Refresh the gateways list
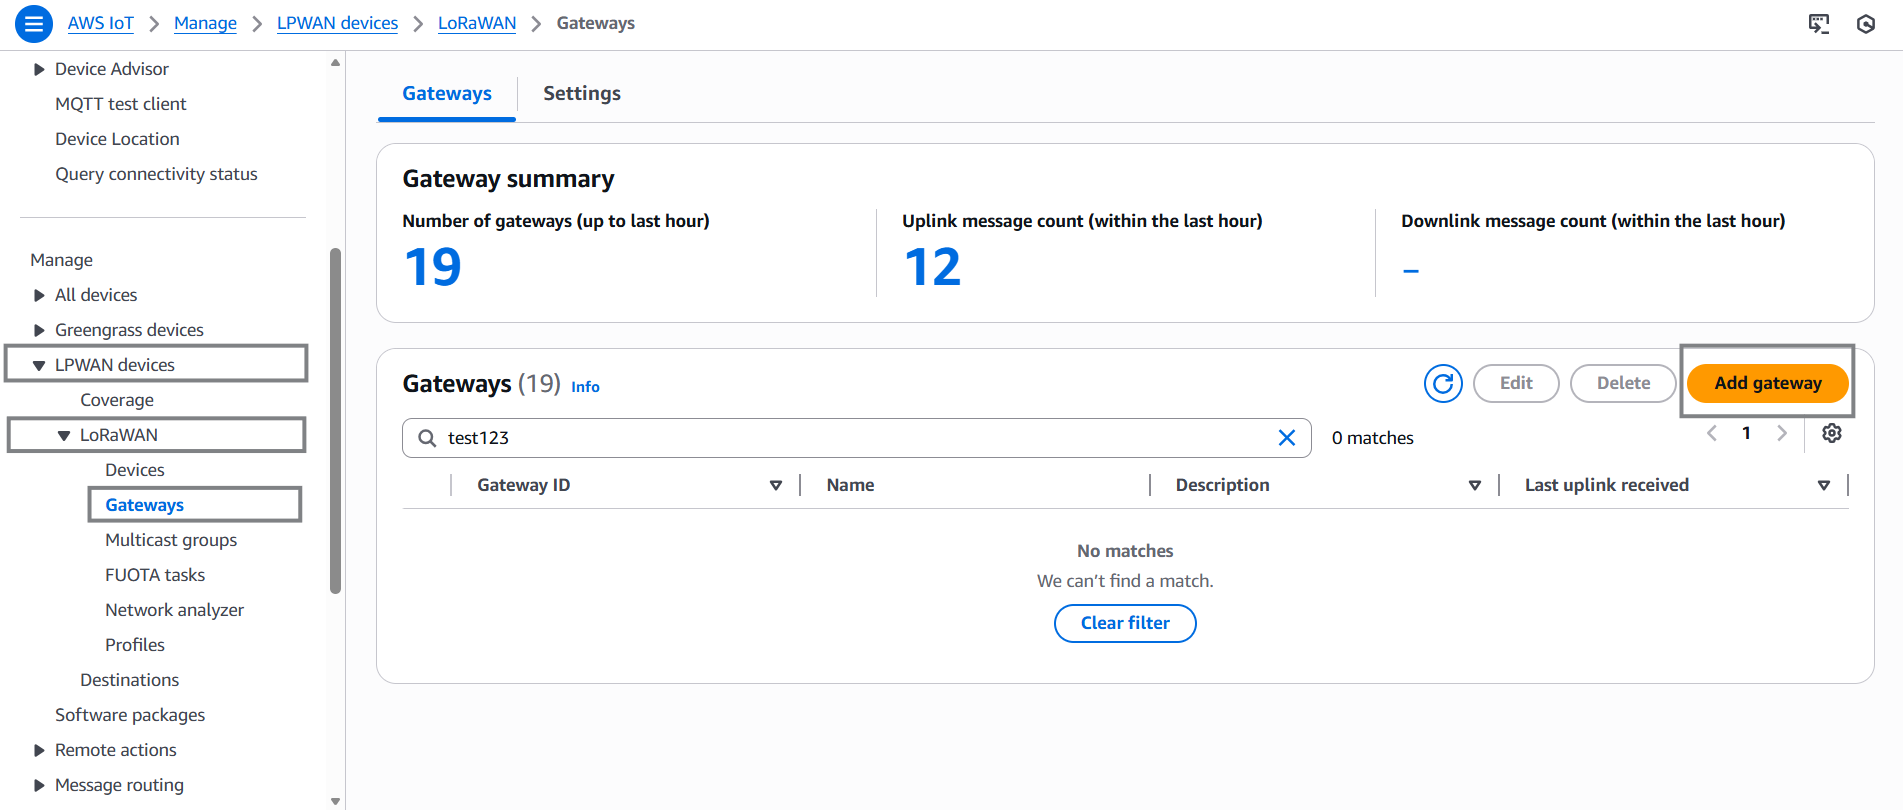The width and height of the screenshot is (1903, 810). pyautogui.click(x=1443, y=383)
